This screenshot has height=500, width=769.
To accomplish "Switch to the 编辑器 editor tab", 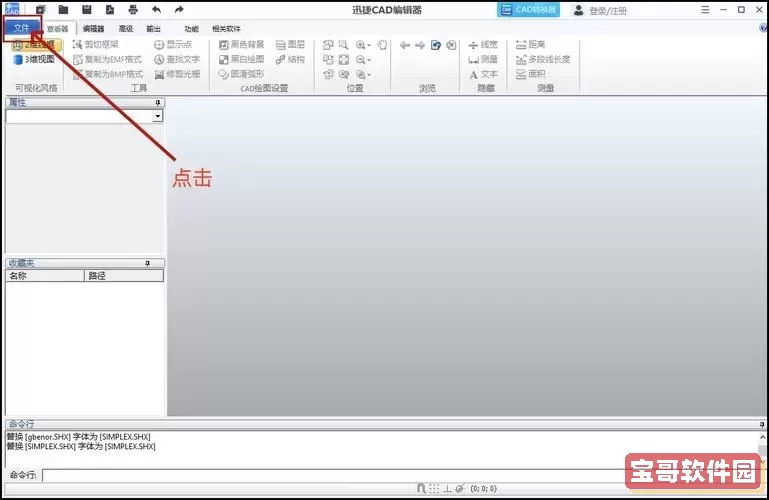I will point(94,29).
